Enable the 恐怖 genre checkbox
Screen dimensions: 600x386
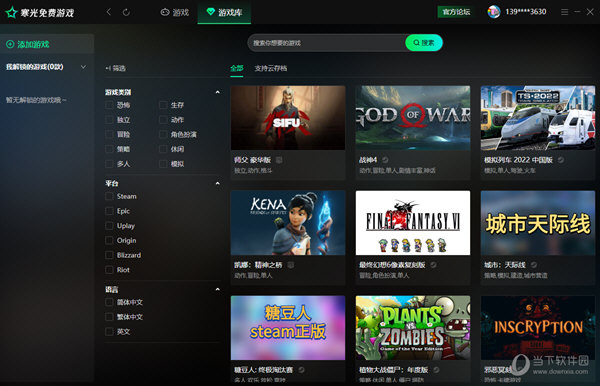coord(109,105)
